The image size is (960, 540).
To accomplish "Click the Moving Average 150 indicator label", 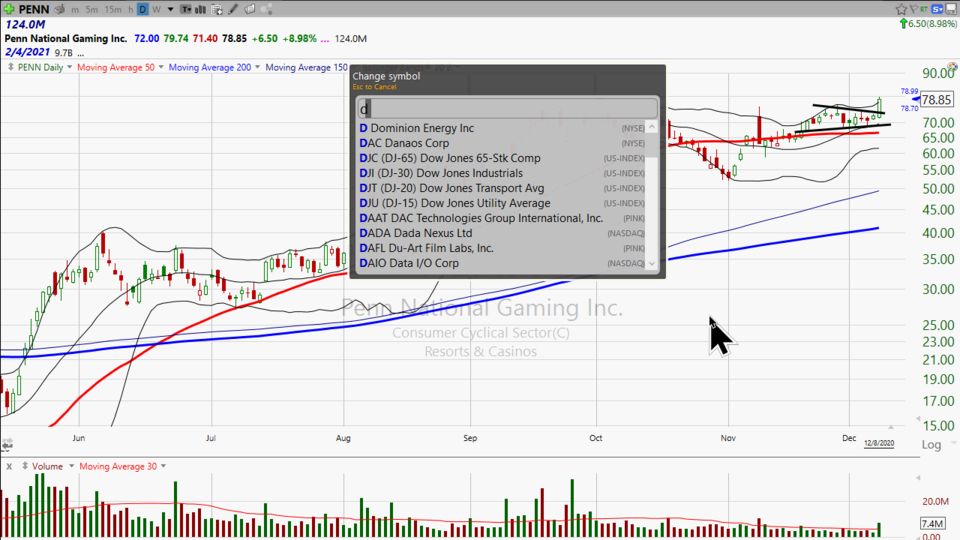I will [x=306, y=67].
